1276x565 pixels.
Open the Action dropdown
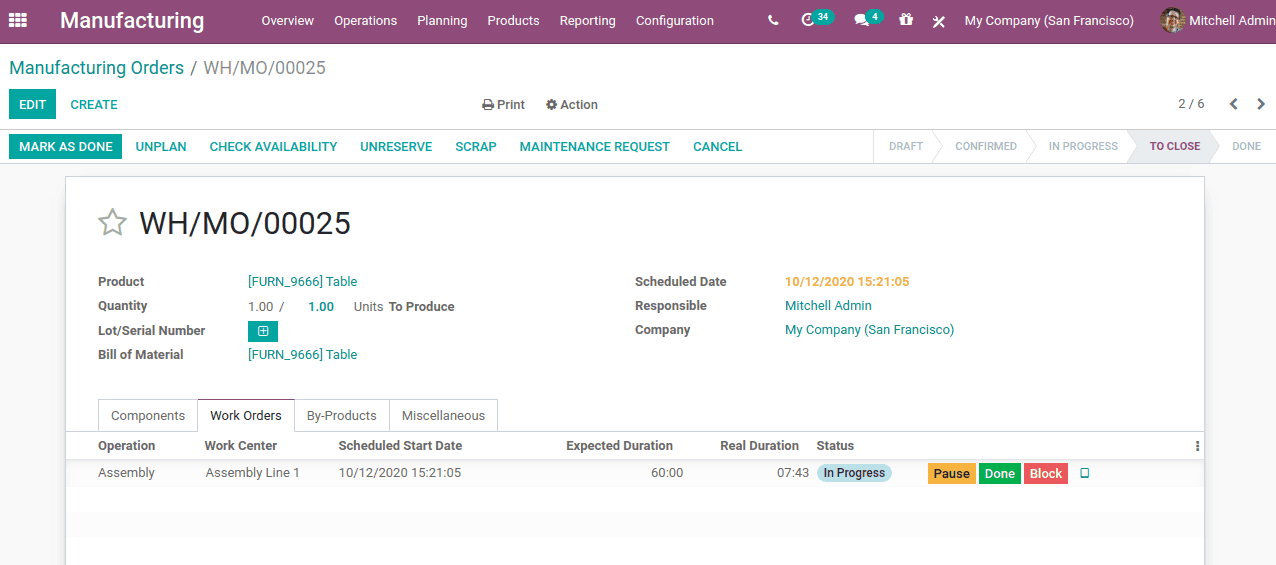pyautogui.click(x=572, y=105)
